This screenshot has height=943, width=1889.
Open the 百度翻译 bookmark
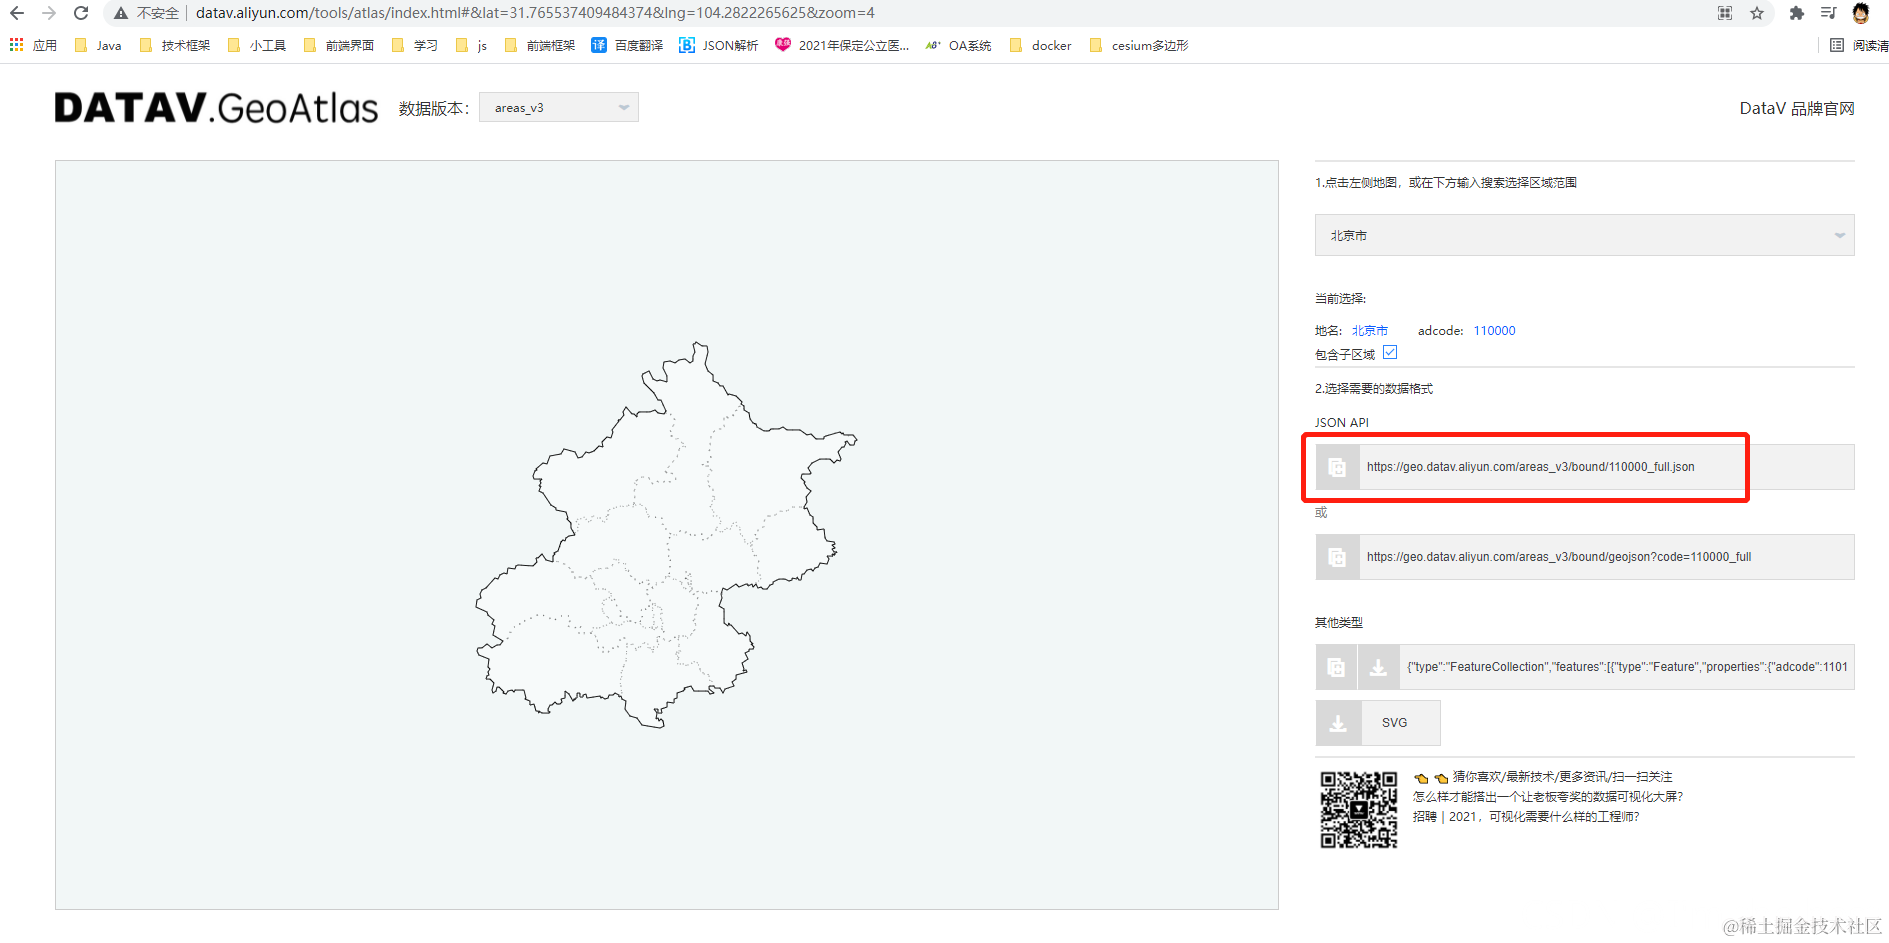click(x=627, y=45)
